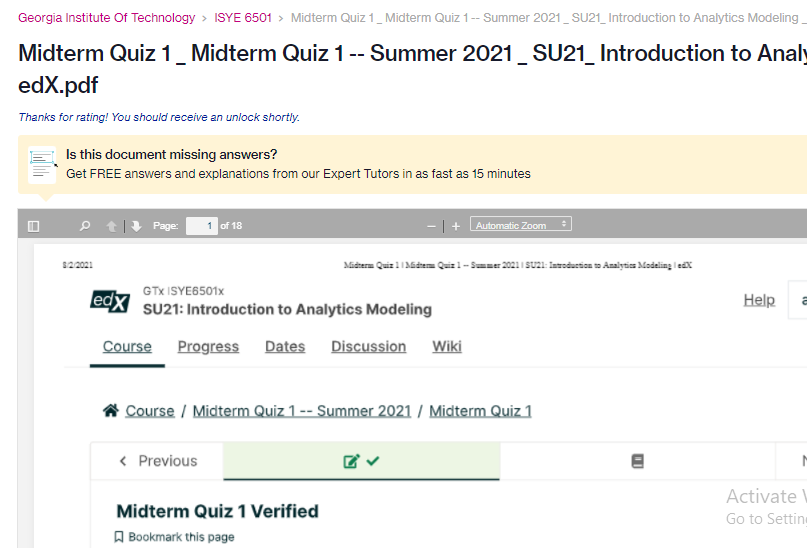Select the completed quiz edit-check tab

[x=361, y=461]
